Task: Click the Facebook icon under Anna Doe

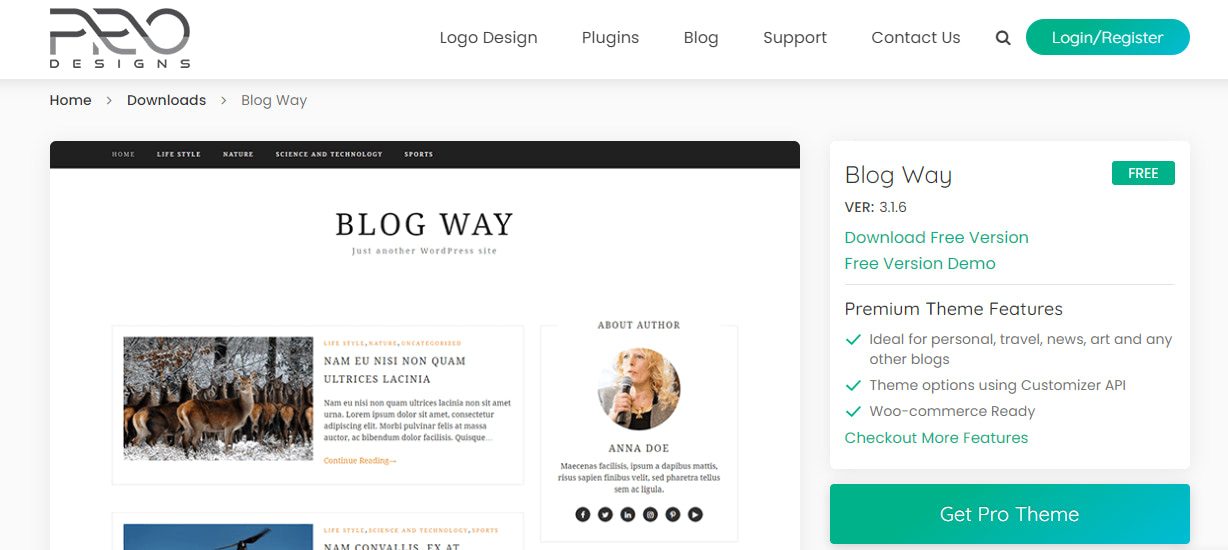Action: pos(583,514)
